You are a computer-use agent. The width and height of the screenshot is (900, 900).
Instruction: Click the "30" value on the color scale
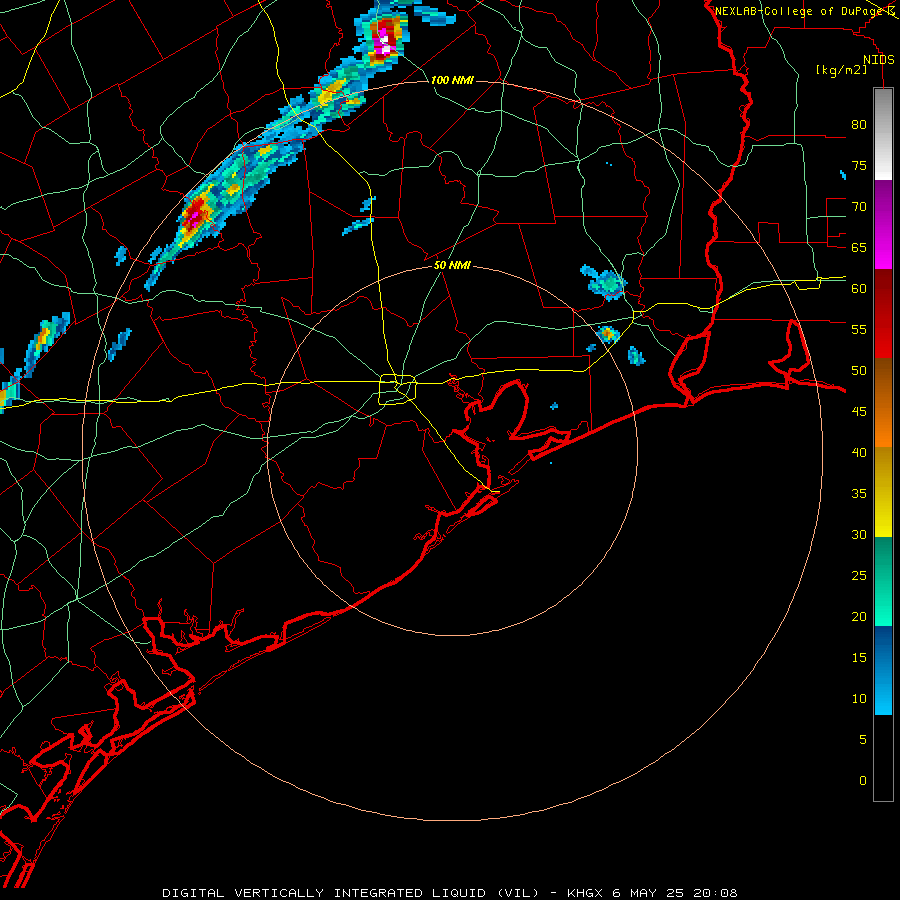[x=859, y=535]
